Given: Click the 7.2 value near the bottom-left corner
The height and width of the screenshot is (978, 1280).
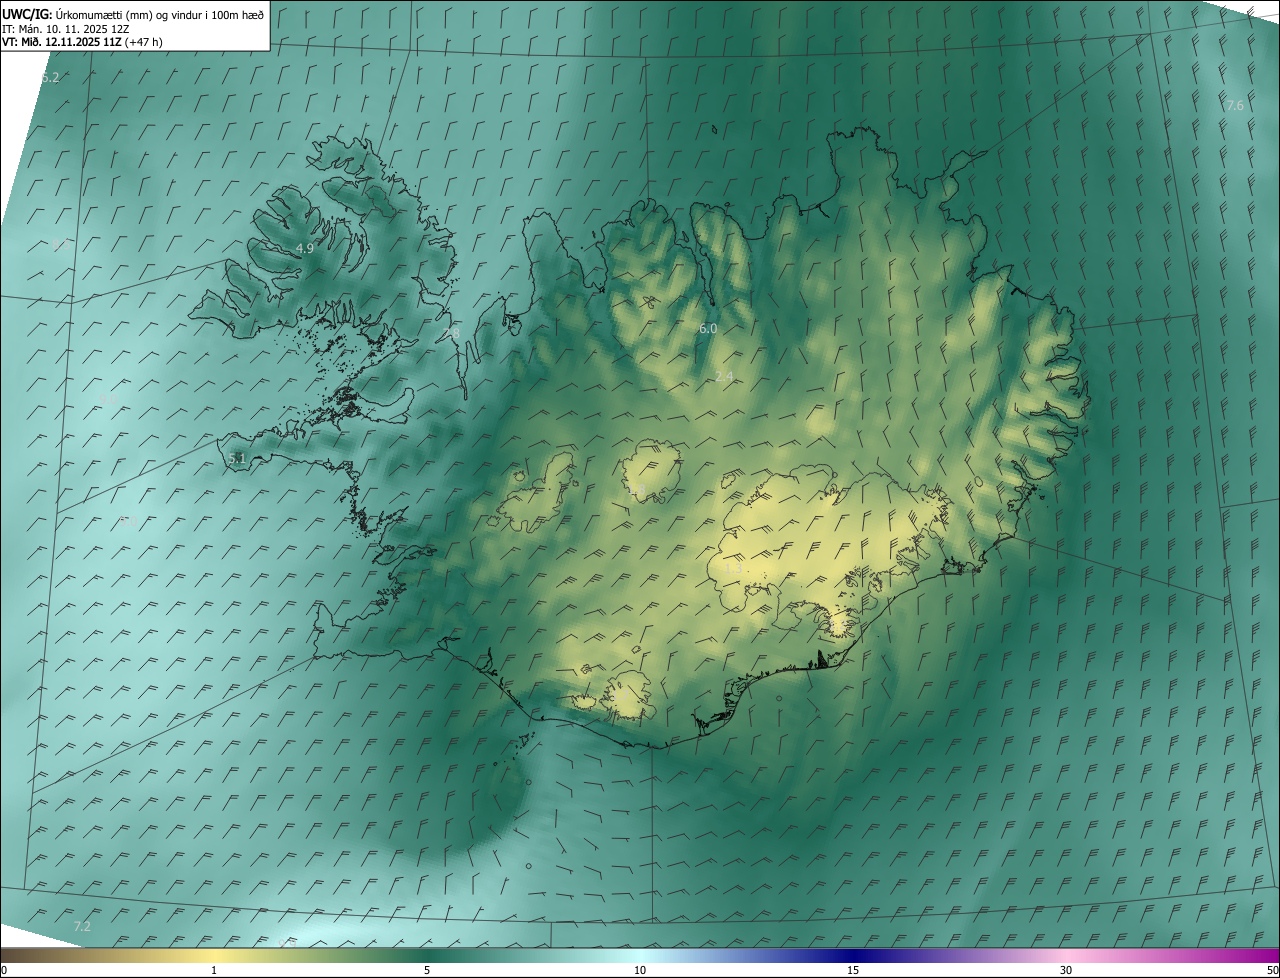Looking at the screenshot, I should pos(82,927).
